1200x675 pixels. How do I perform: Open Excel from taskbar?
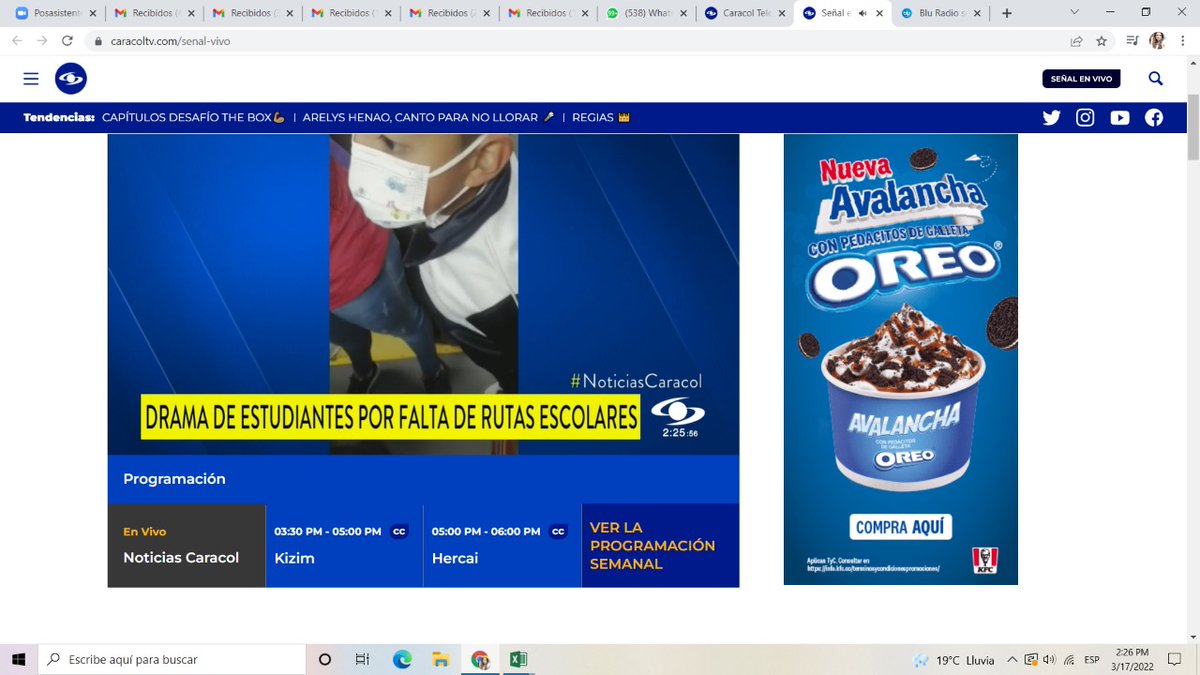(518, 659)
